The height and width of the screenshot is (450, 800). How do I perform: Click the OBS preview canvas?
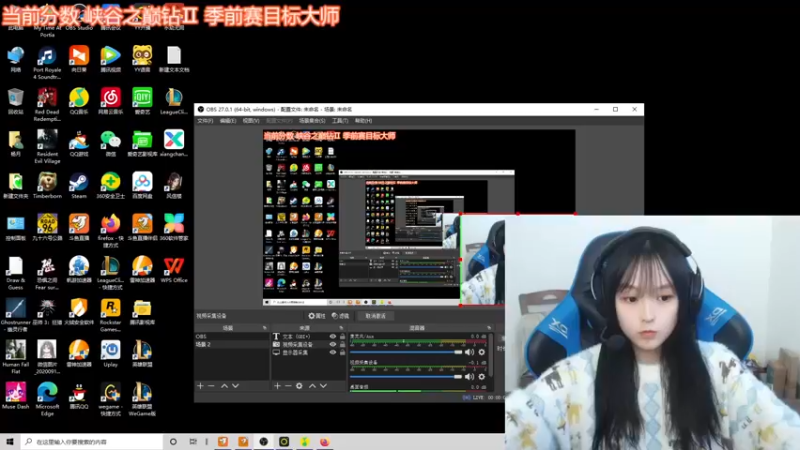coord(419,217)
